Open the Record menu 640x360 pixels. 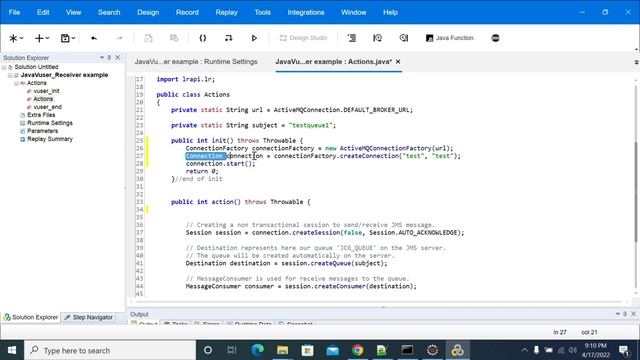(187, 12)
